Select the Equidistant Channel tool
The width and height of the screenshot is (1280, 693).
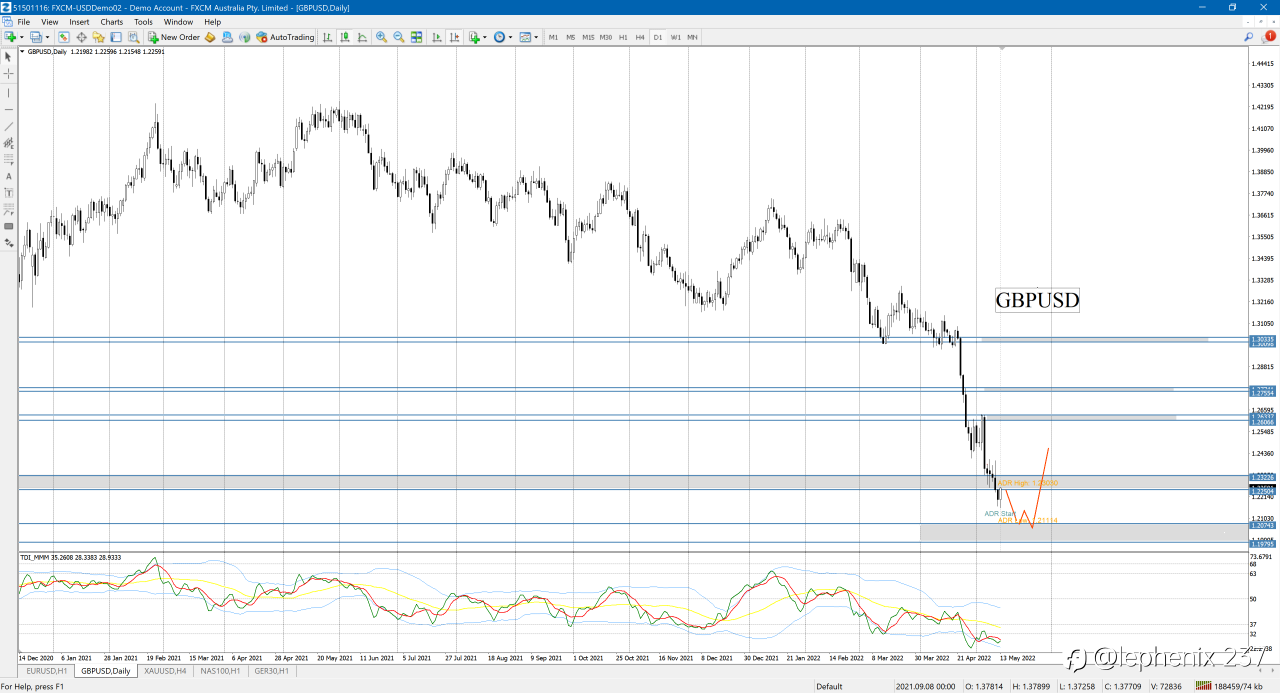(9, 143)
